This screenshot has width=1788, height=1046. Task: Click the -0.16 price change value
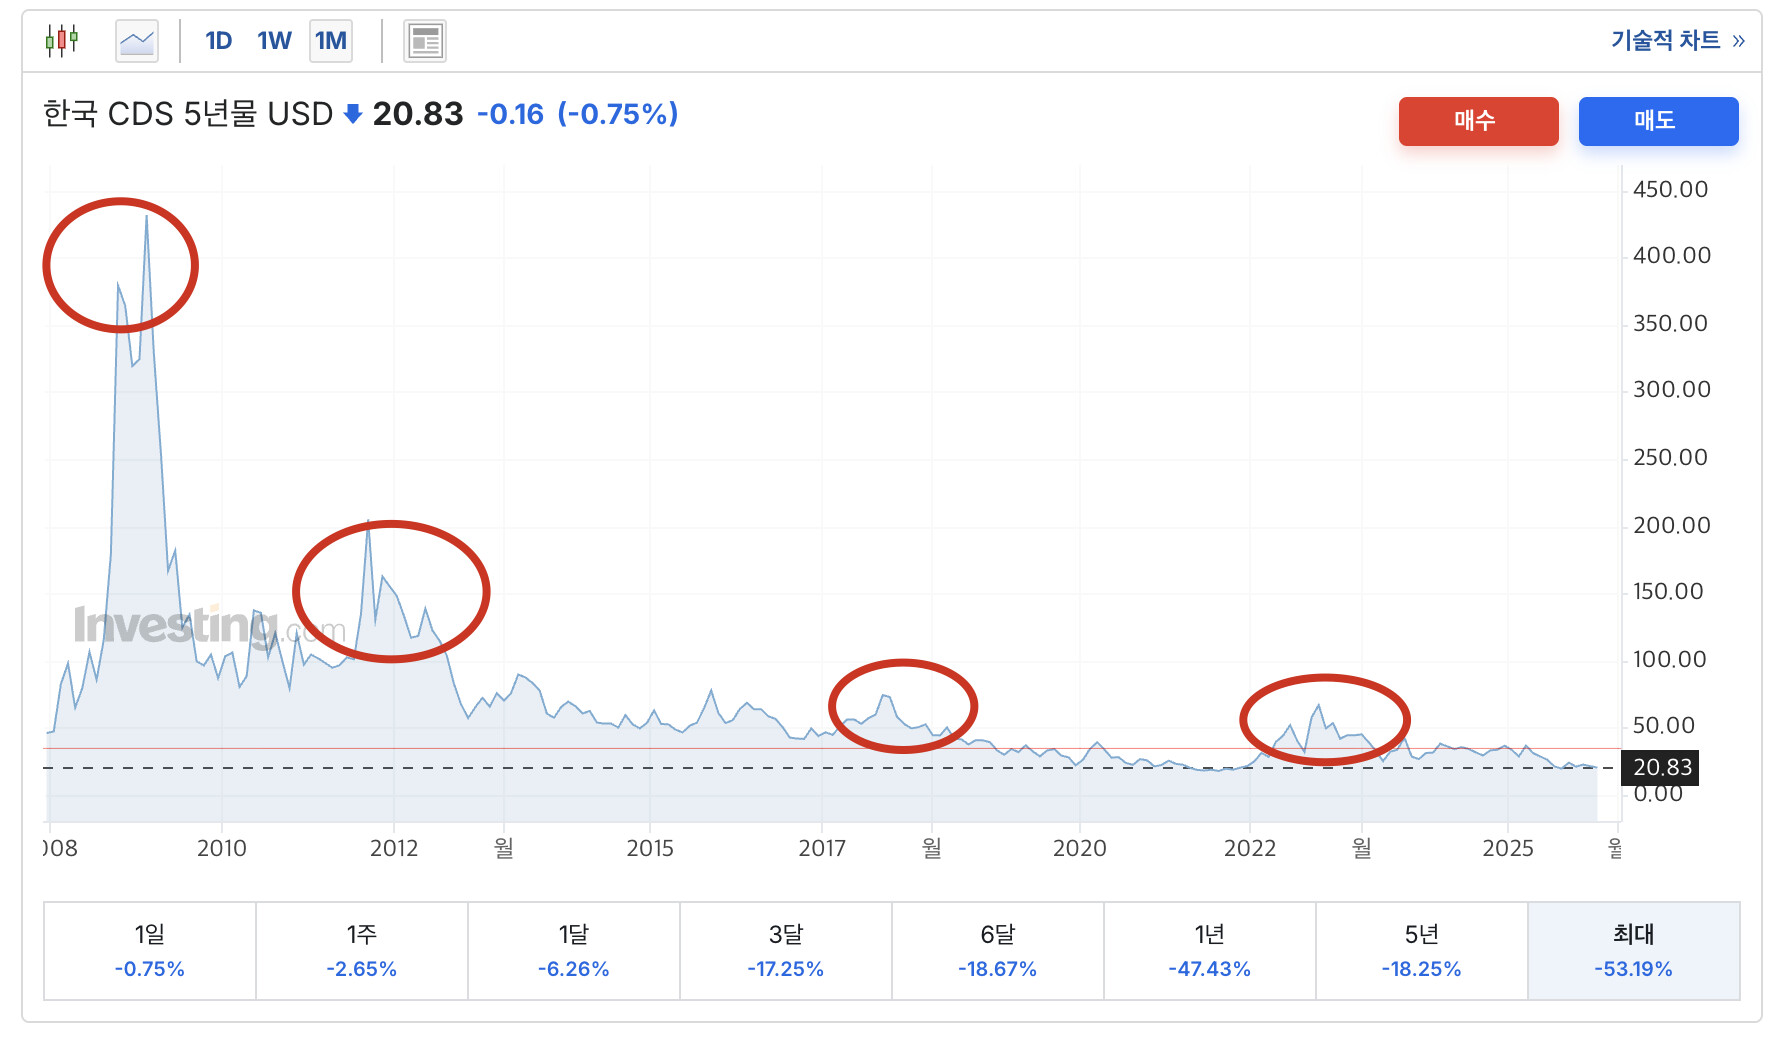coord(510,114)
